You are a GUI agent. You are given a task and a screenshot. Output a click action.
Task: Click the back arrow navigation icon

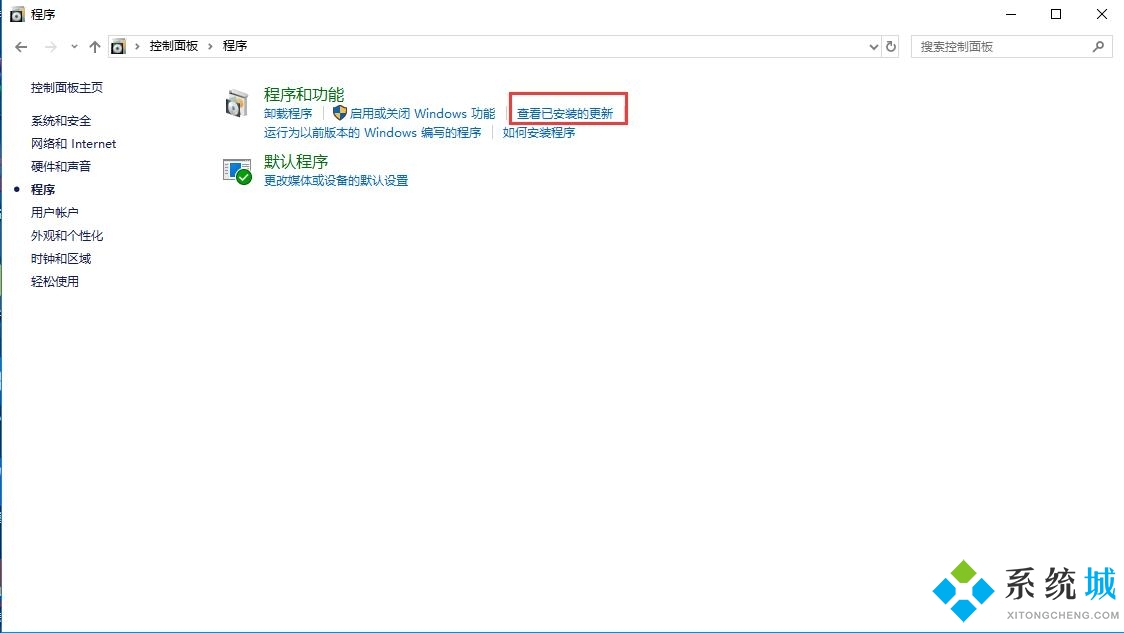pyautogui.click(x=21, y=46)
